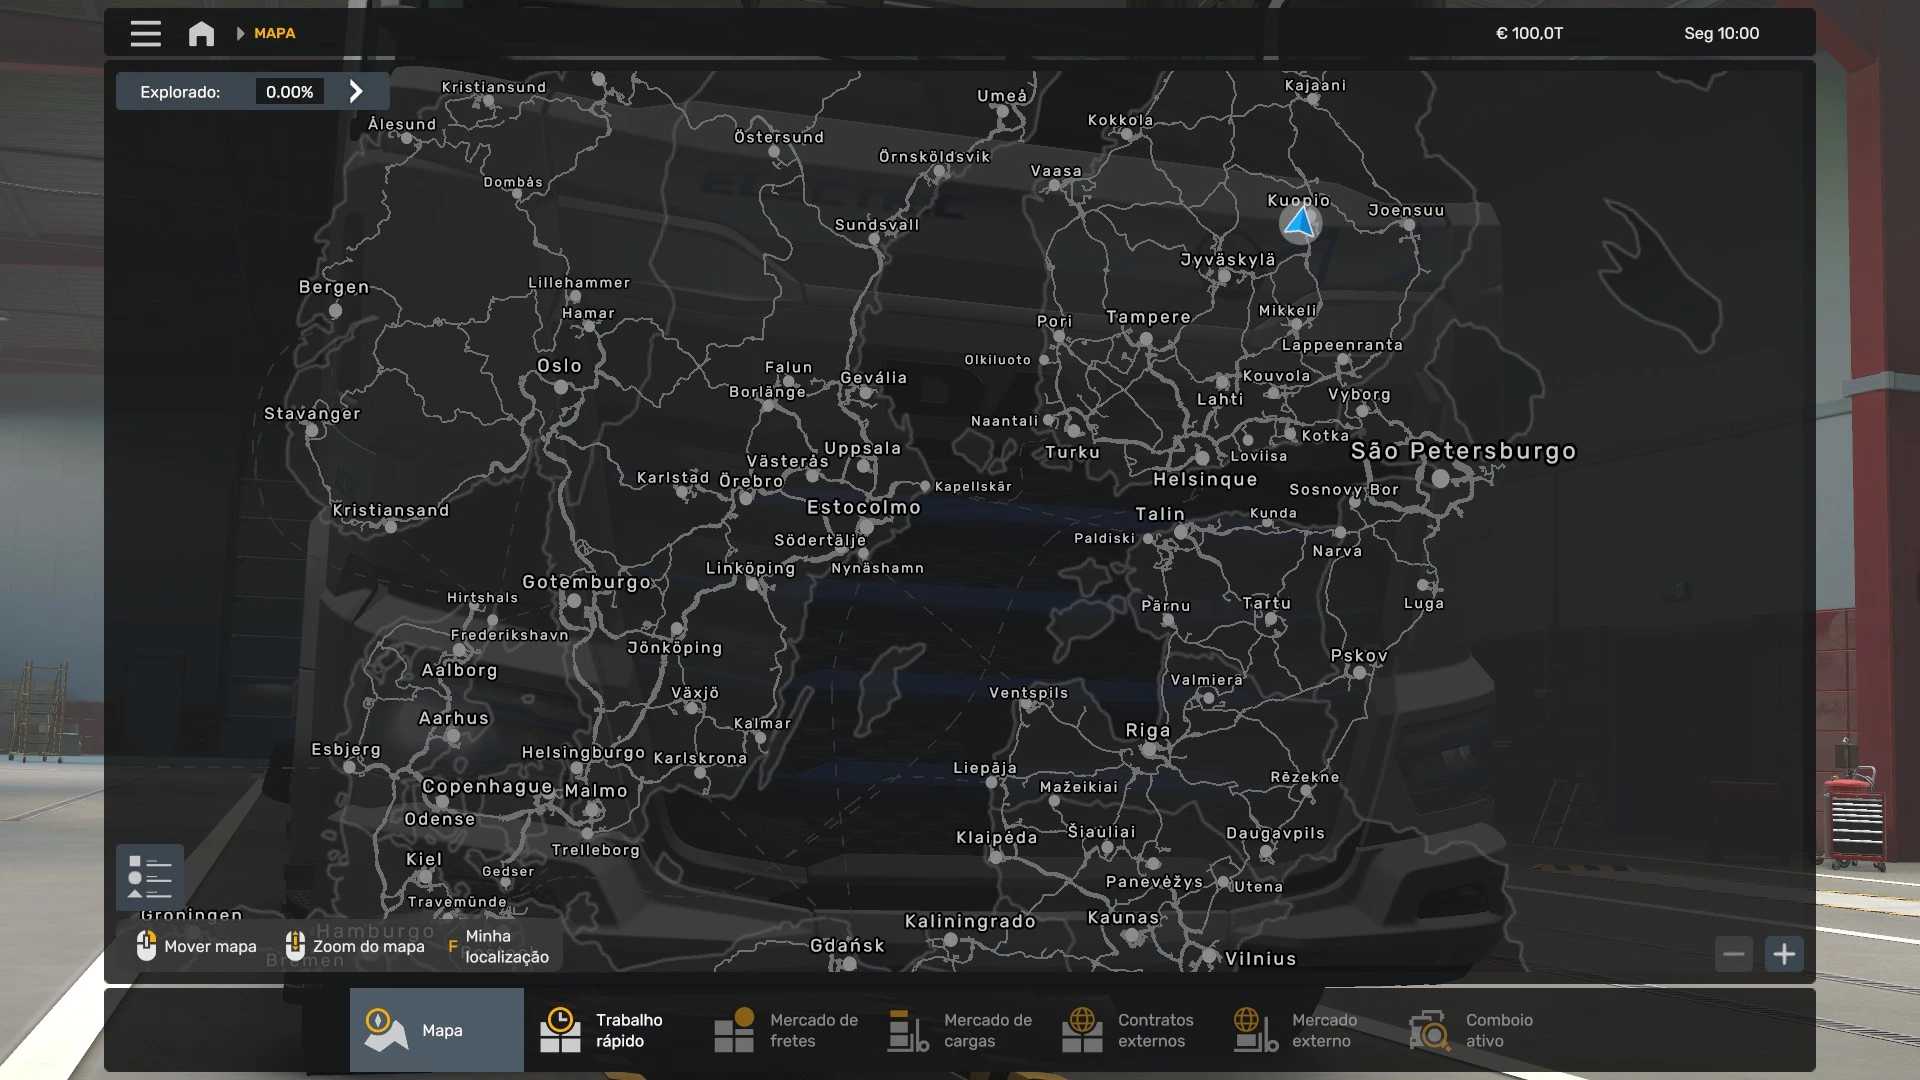Select the player location arrow near Kuopio
This screenshot has height=1080, width=1920.
(x=1300, y=223)
